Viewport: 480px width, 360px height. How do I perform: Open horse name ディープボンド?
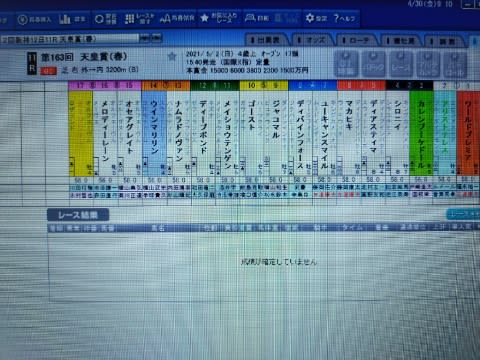coord(203,127)
